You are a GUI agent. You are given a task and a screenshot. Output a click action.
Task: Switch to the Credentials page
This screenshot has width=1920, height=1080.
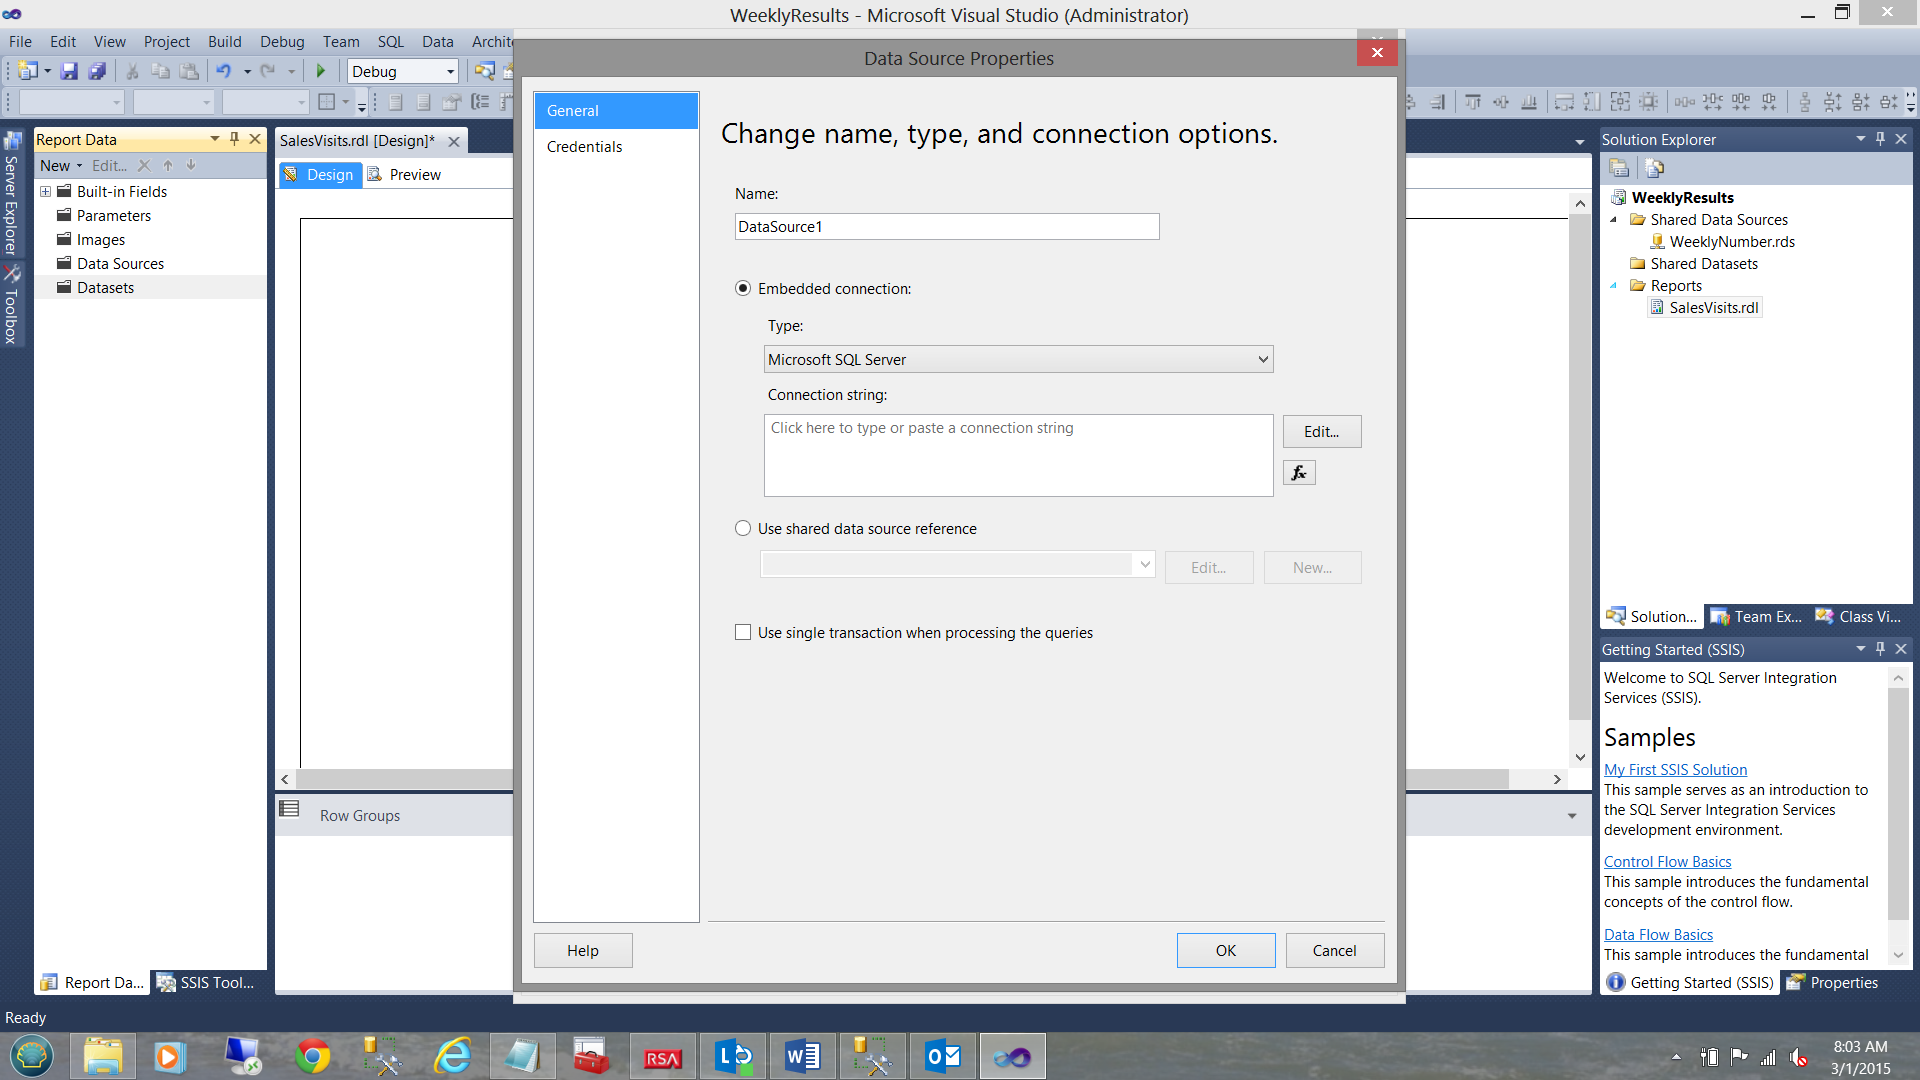[584, 147]
